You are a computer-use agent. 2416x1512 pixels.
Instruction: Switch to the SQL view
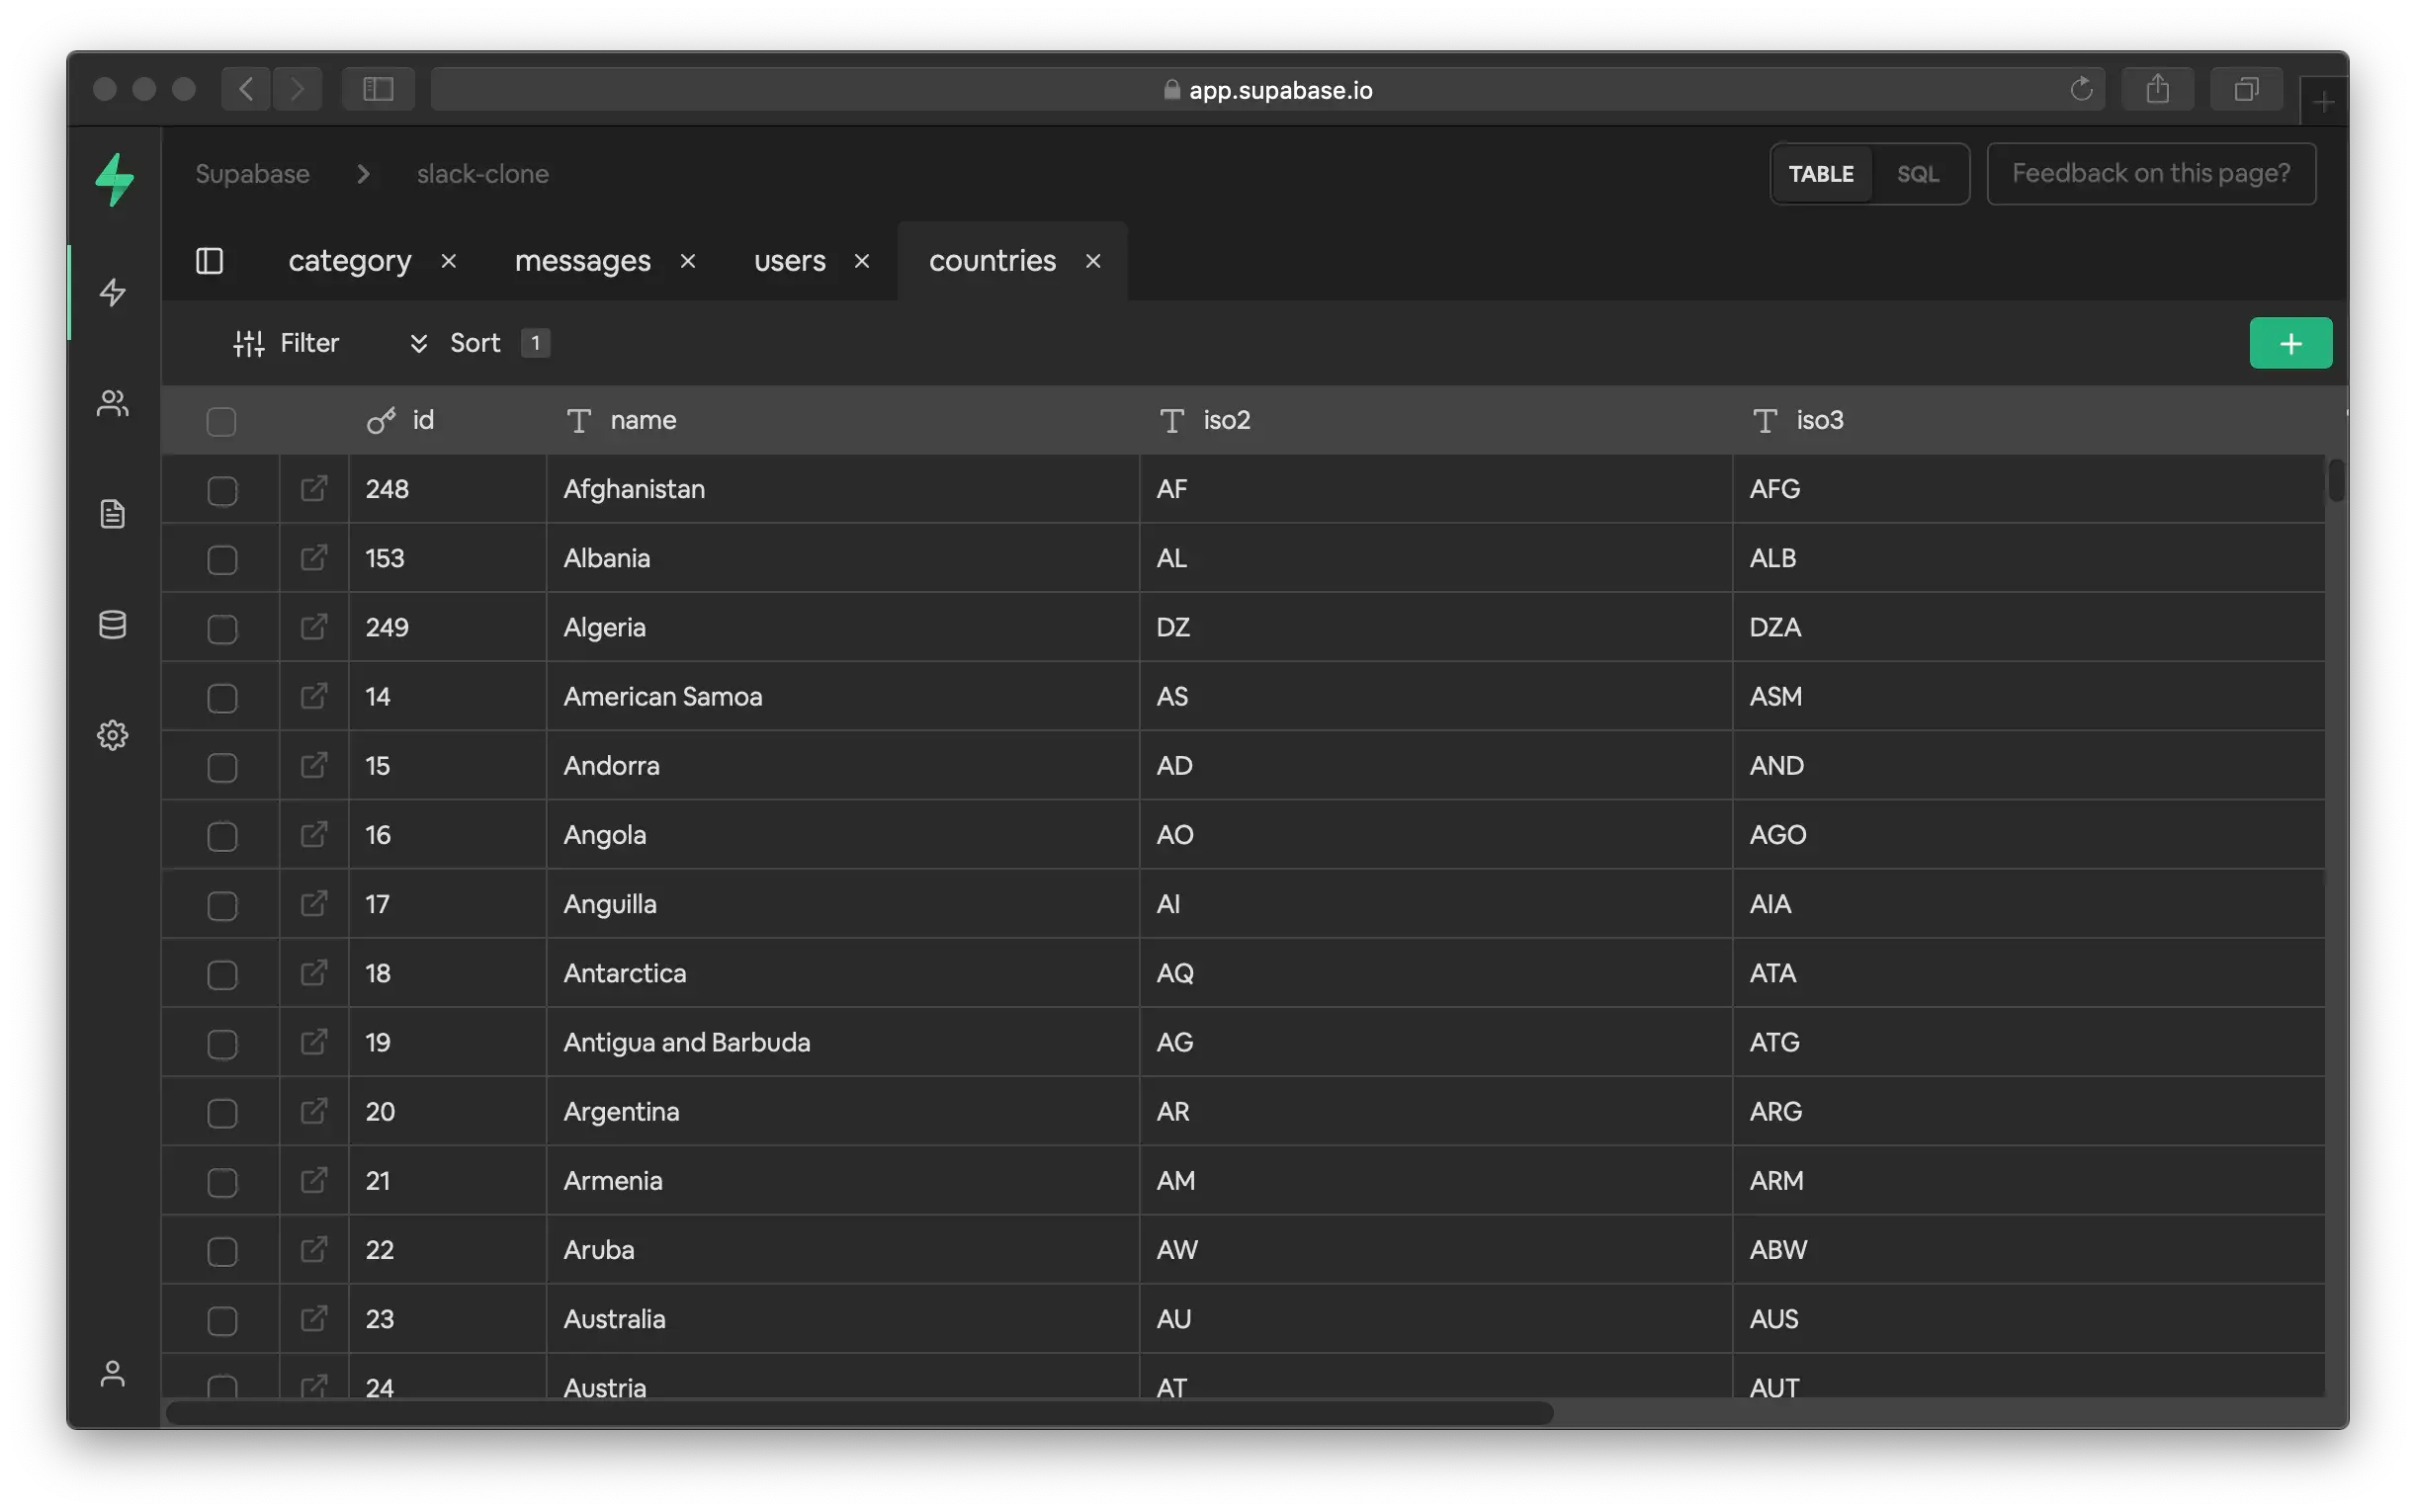click(1918, 173)
